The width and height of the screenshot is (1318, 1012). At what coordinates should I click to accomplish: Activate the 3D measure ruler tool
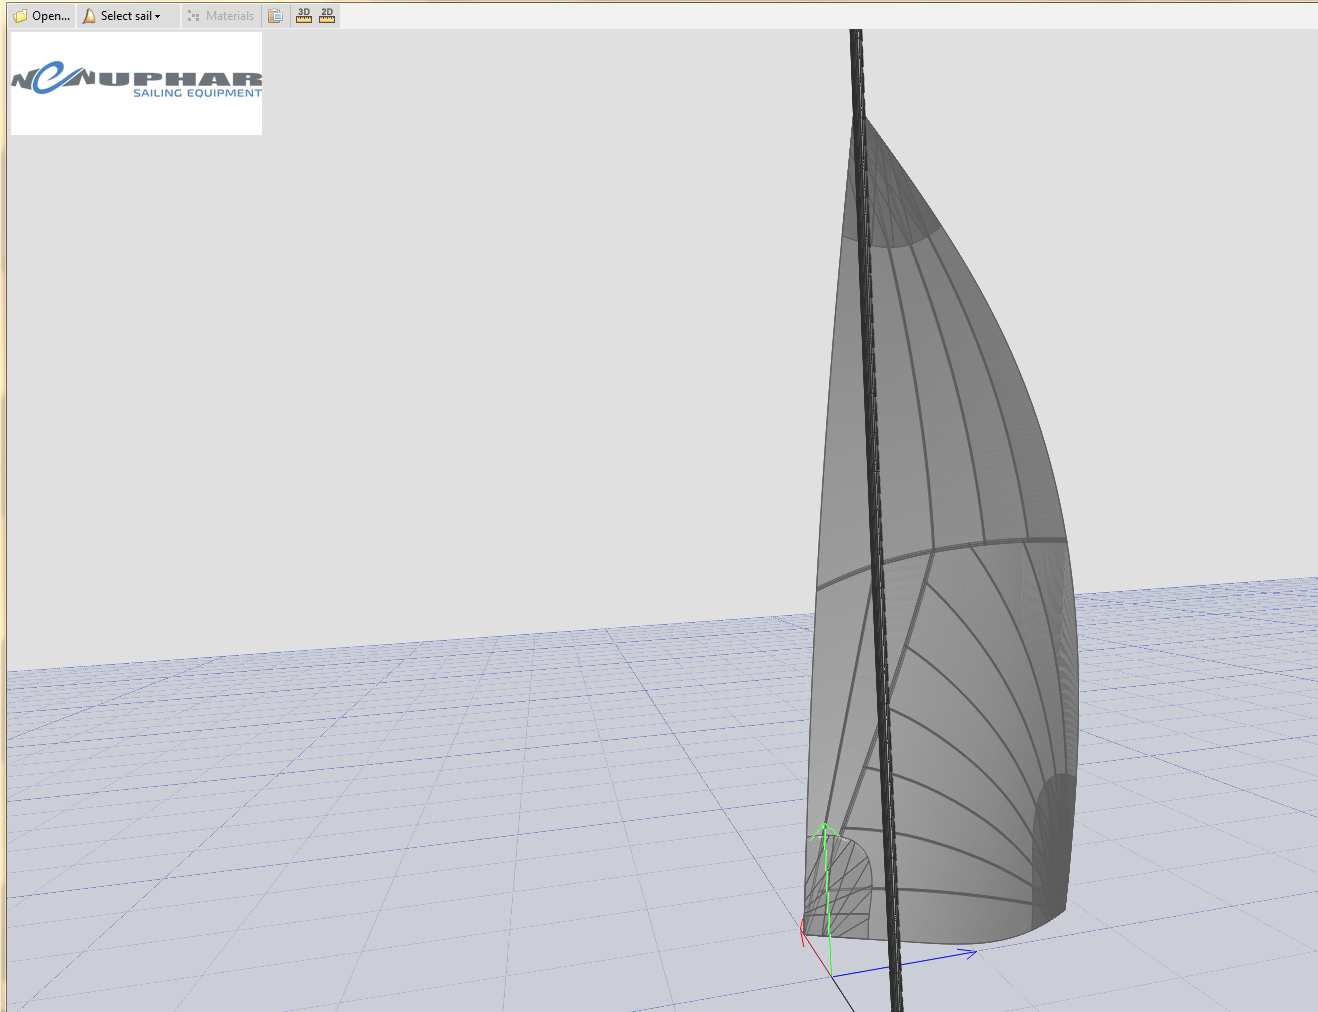tap(304, 16)
